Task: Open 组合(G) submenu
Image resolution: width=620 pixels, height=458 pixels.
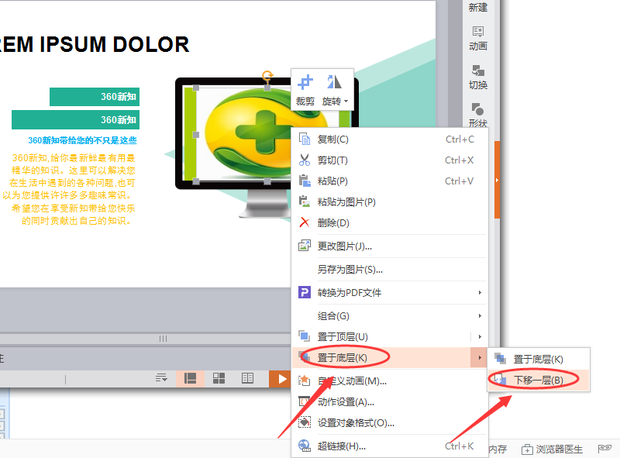Action: pos(389,316)
